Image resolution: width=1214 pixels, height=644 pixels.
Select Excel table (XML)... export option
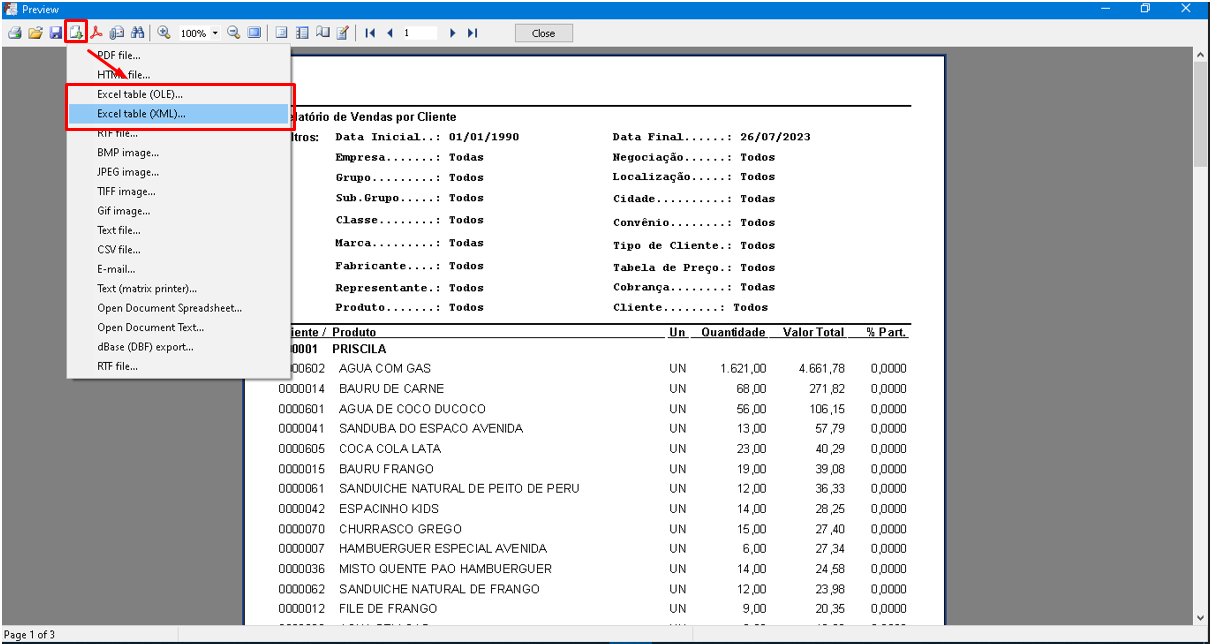141,114
